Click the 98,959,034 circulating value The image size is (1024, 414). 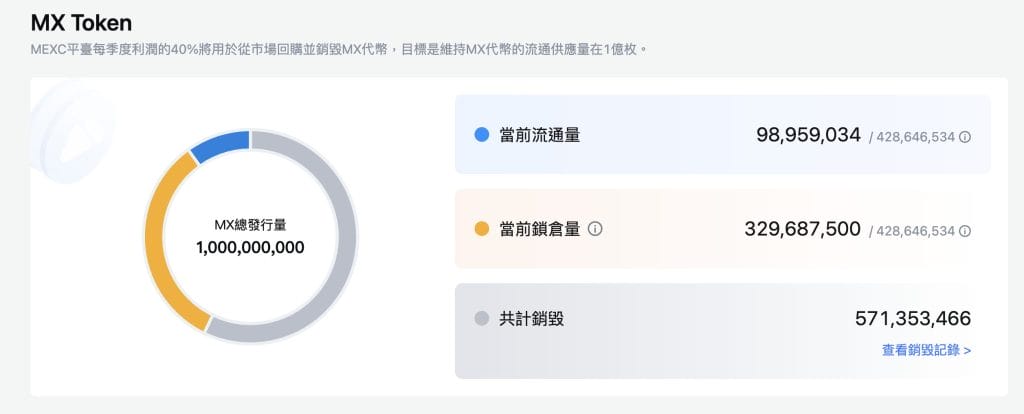[808, 135]
